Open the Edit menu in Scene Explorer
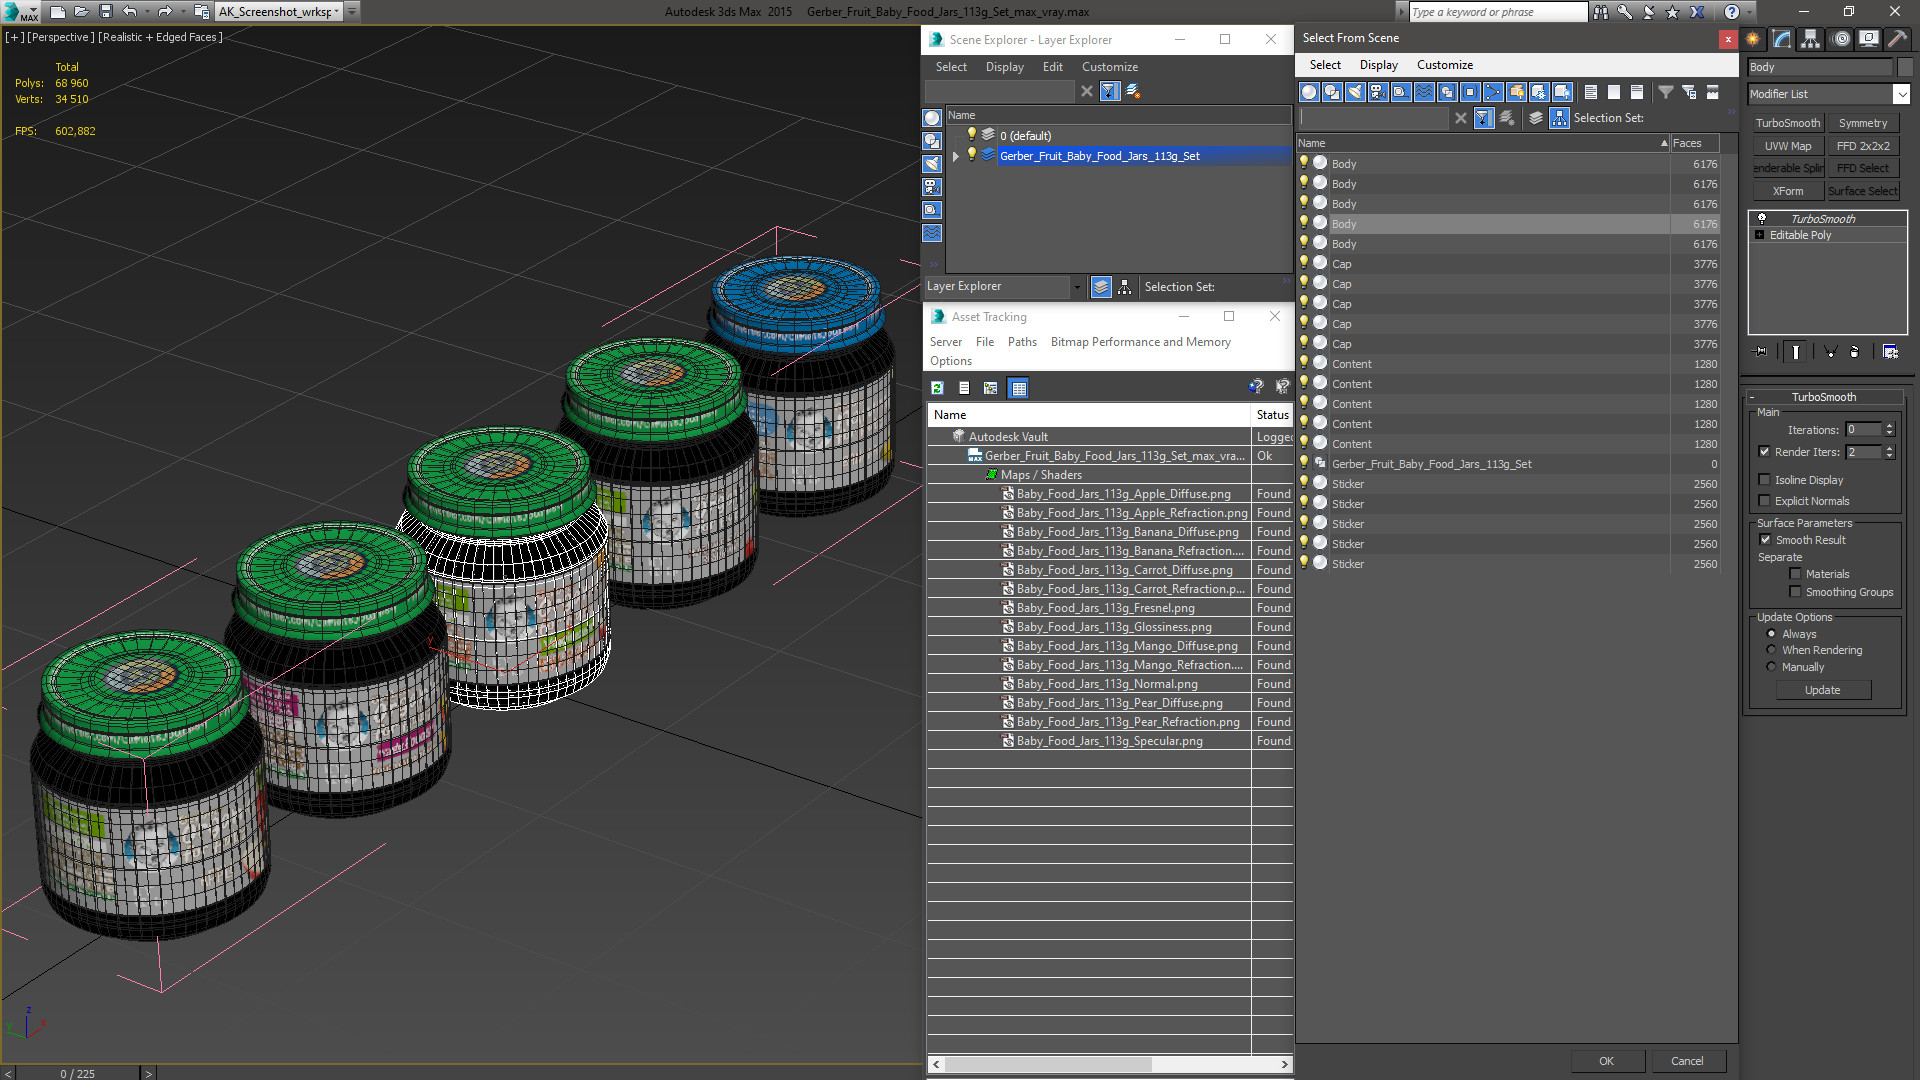1920x1080 pixels. pyautogui.click(x=1052, y=67)
